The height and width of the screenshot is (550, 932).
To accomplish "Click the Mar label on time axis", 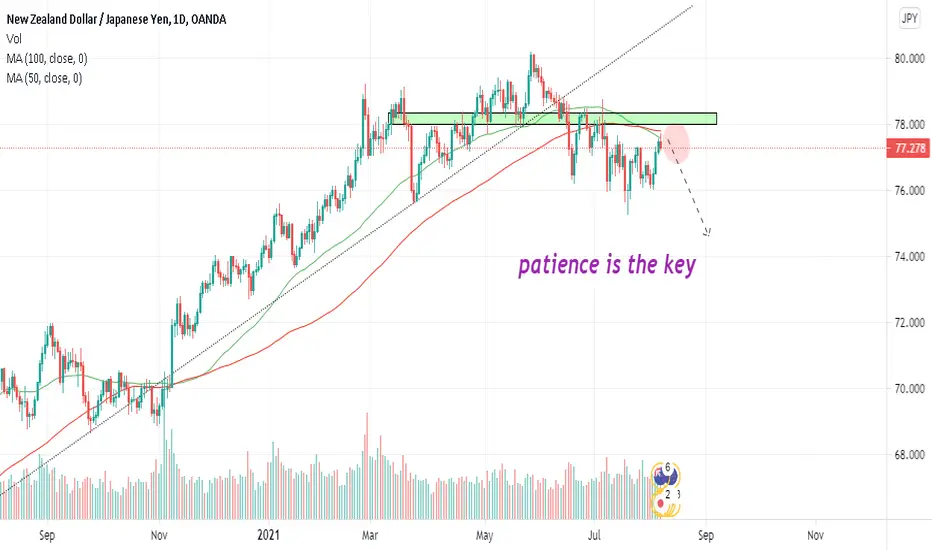I will tap(370, 535).
